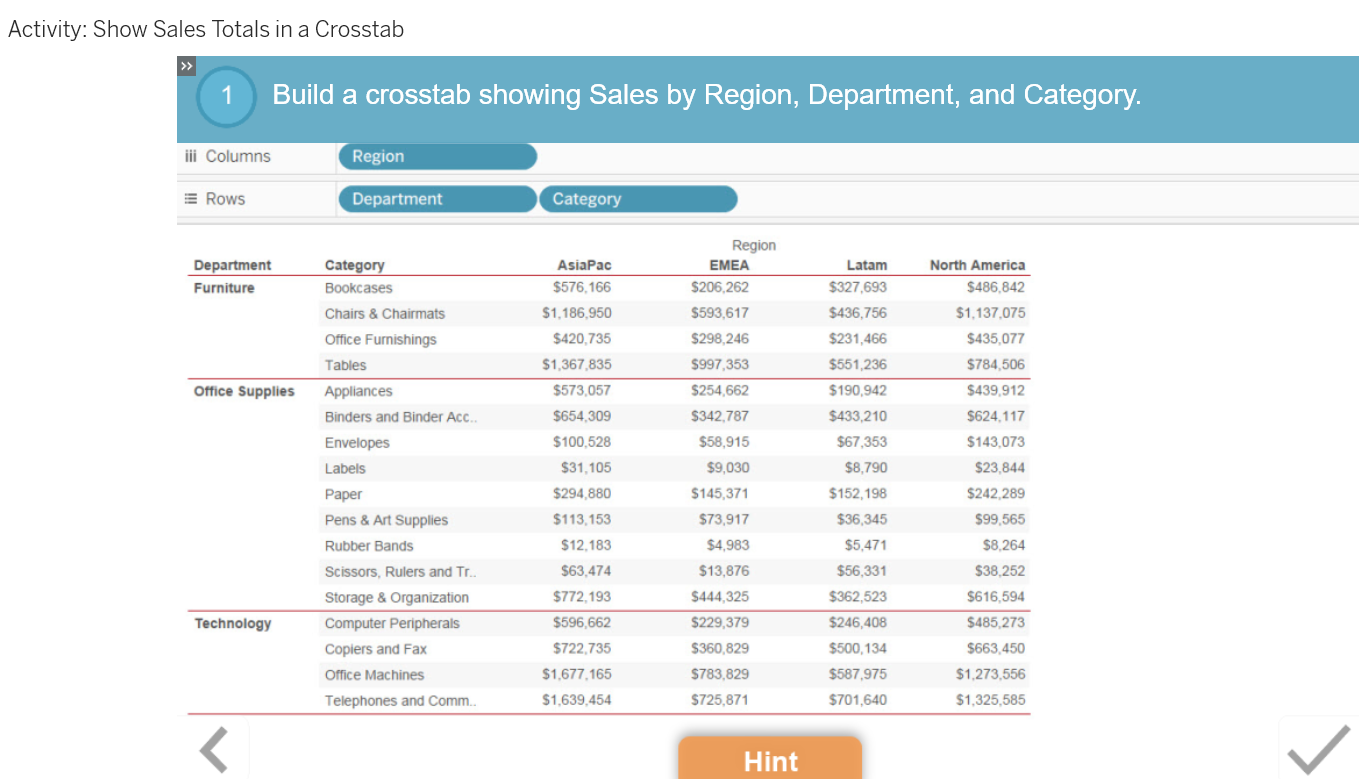Click the Department column header
The width and height of the screenshot is (1359, 779).
(x=232, y=265)
